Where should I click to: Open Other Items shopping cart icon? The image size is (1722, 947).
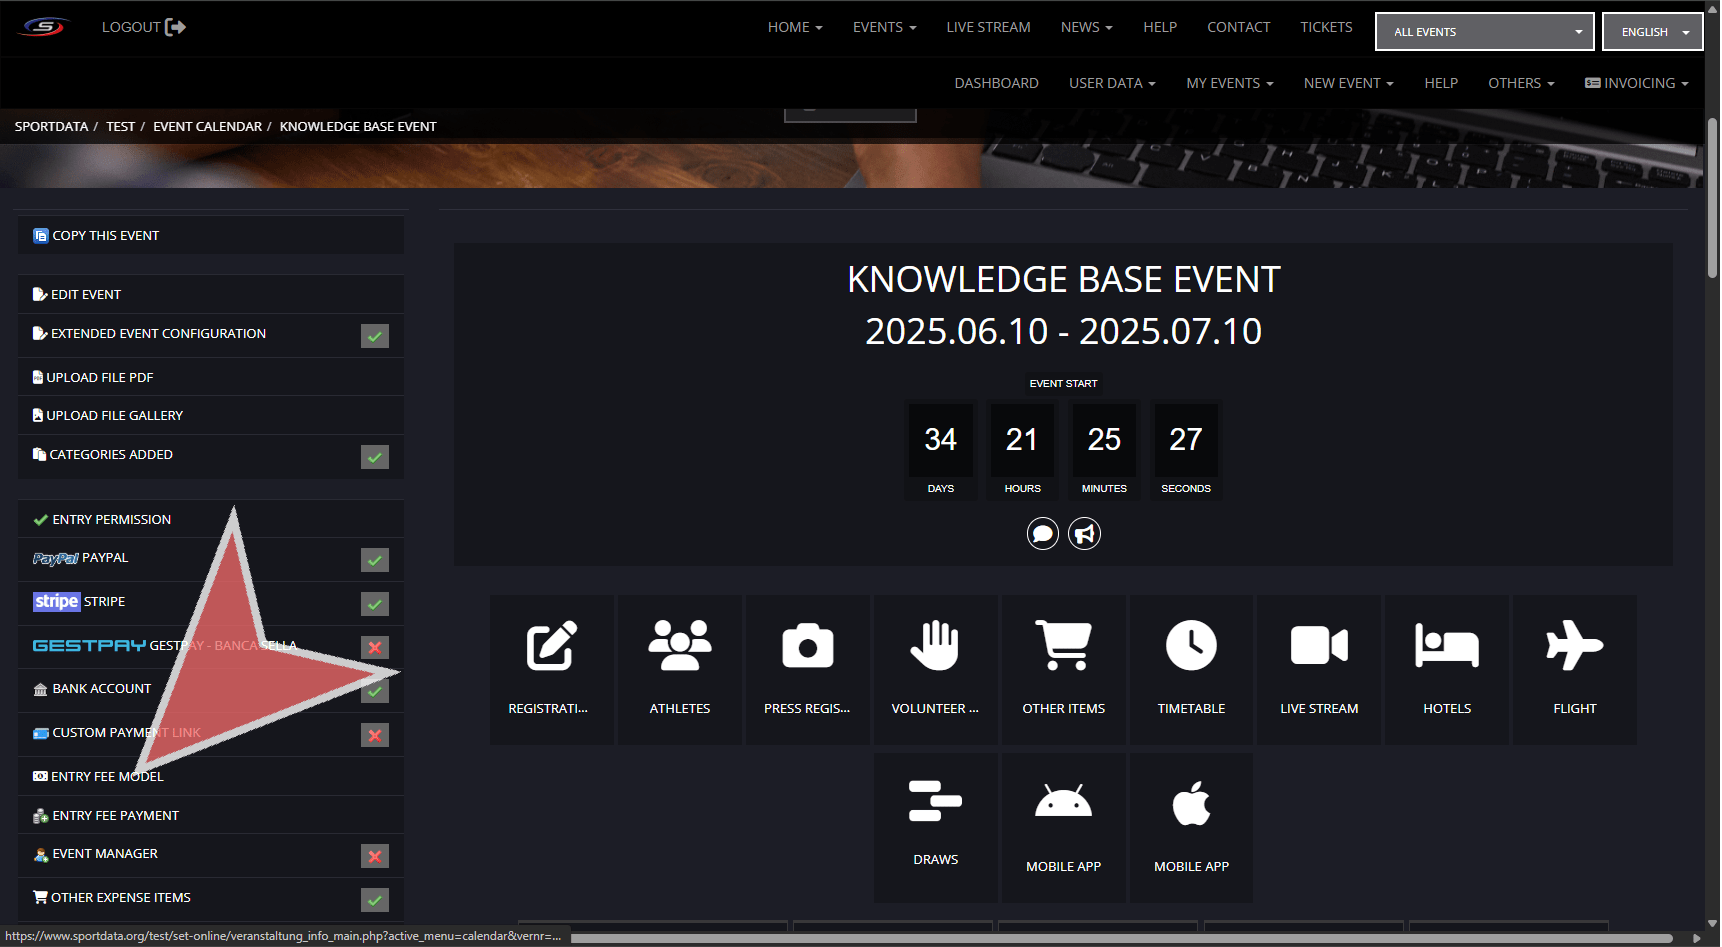1063,646
